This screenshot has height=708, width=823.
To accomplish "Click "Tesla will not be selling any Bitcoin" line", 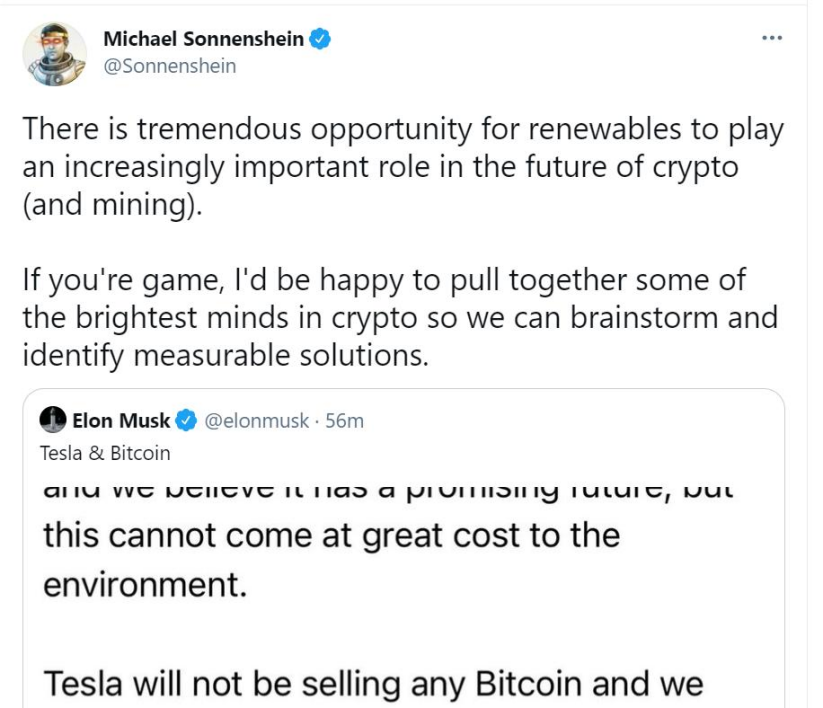I will (372, 684).
